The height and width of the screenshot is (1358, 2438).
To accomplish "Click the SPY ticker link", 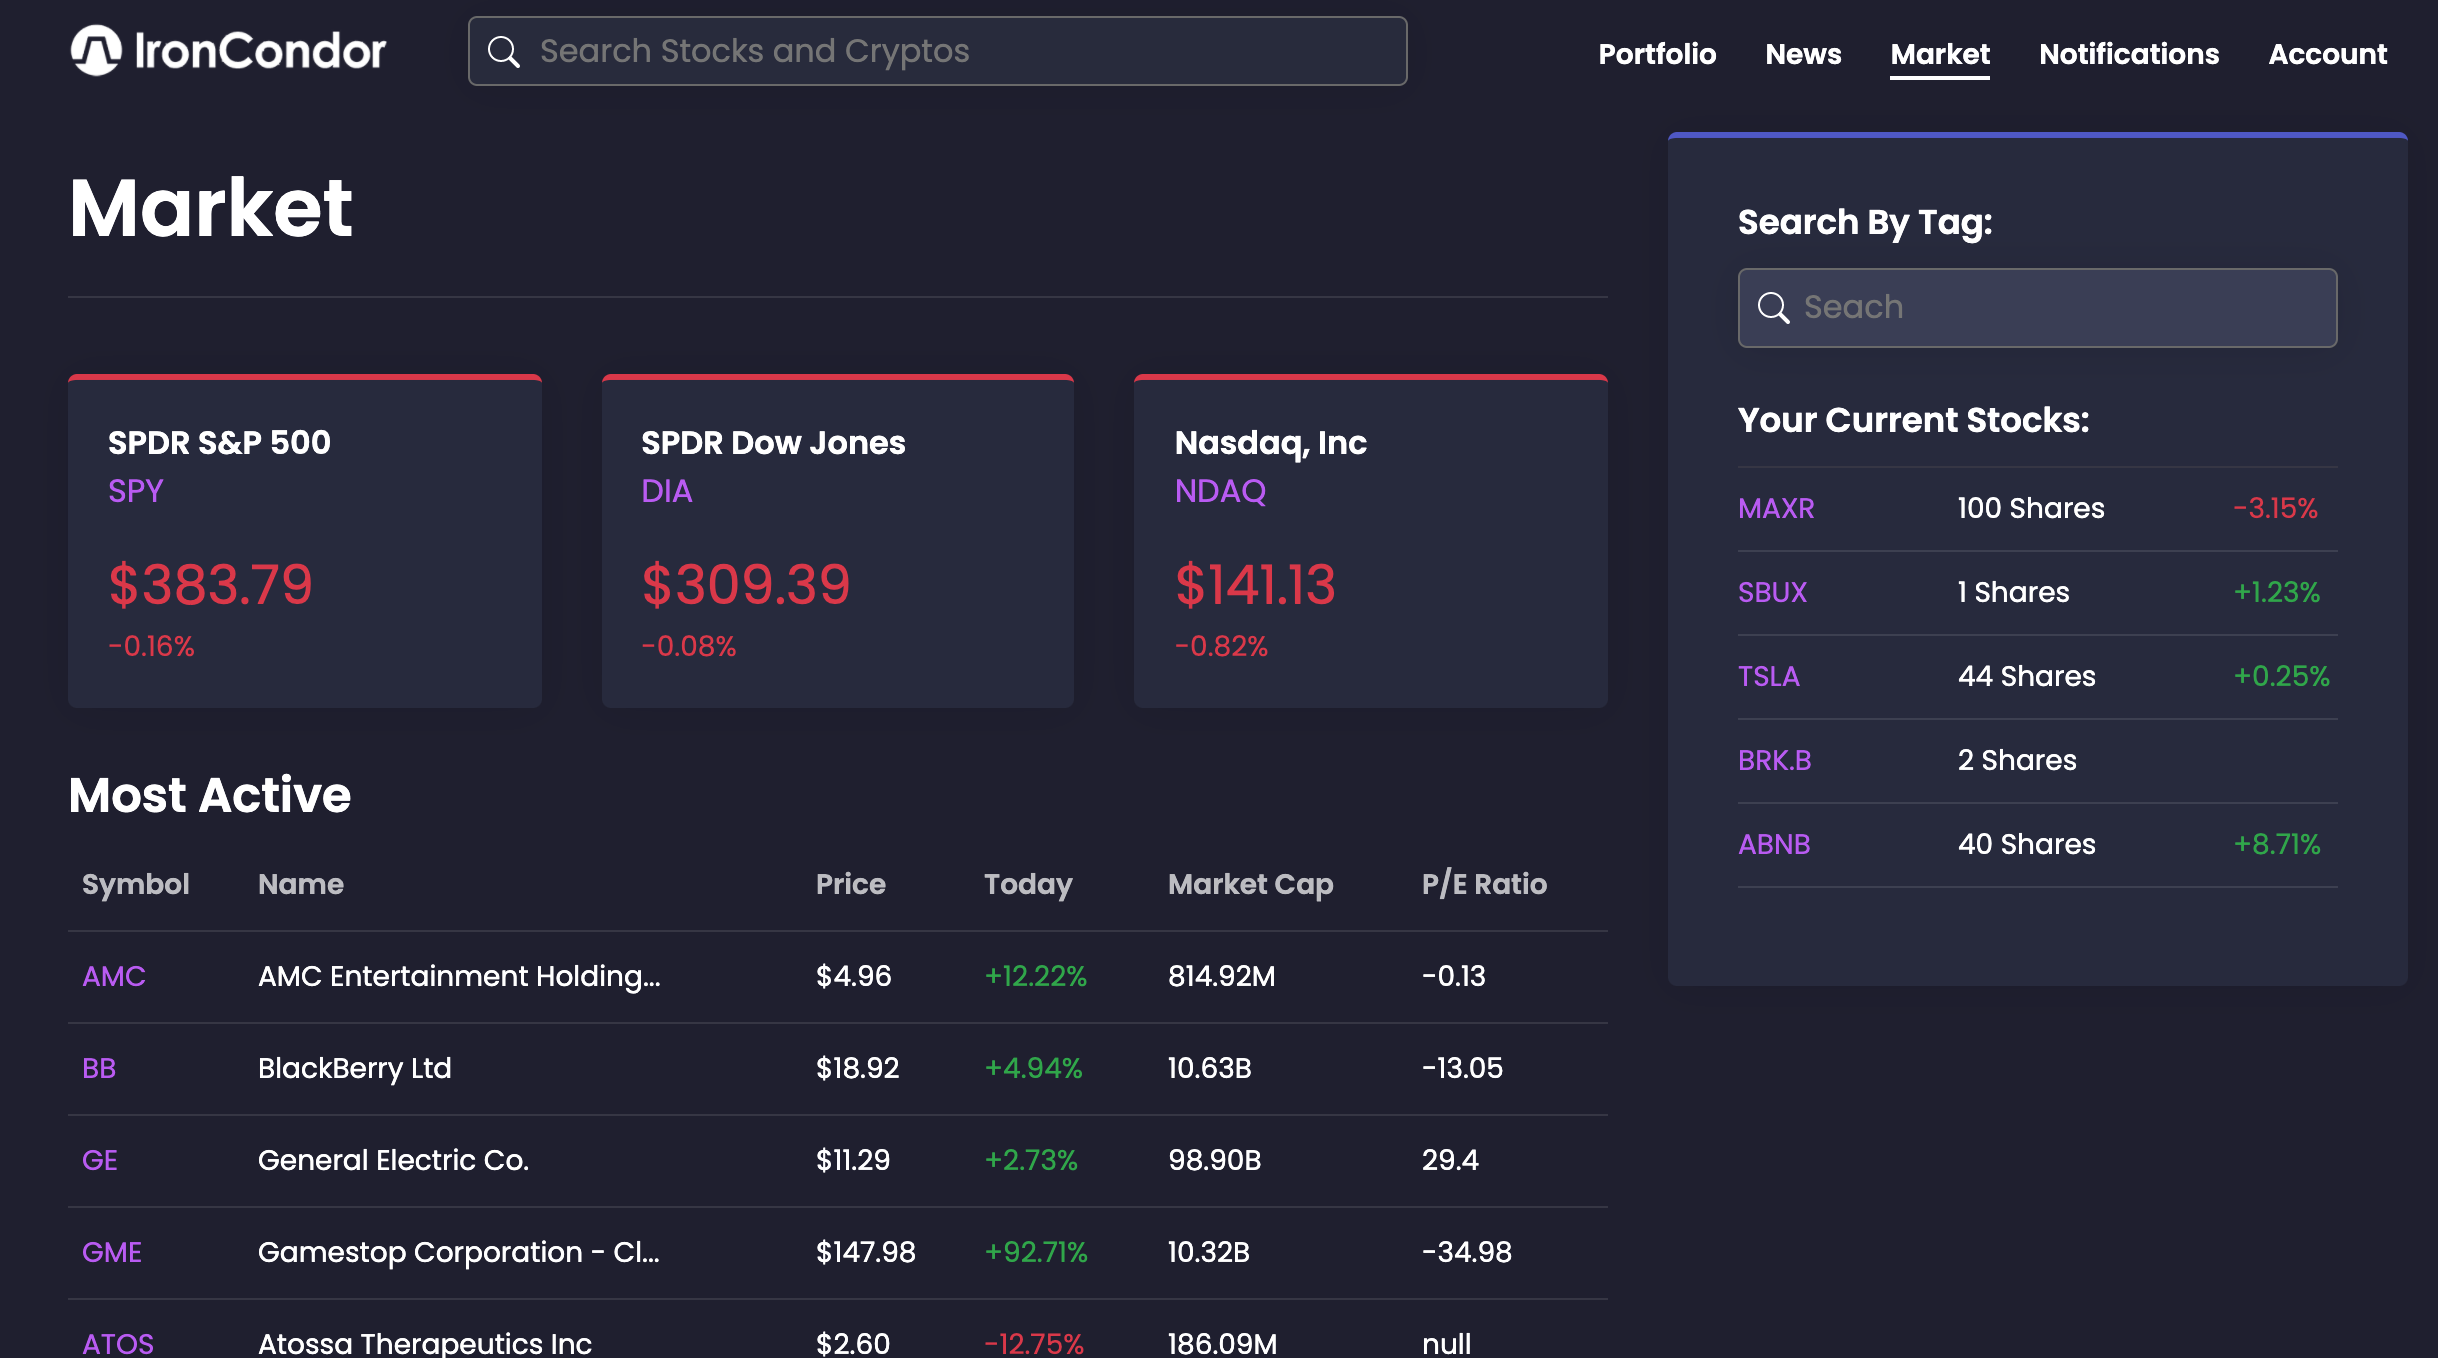I will [136, 491].
